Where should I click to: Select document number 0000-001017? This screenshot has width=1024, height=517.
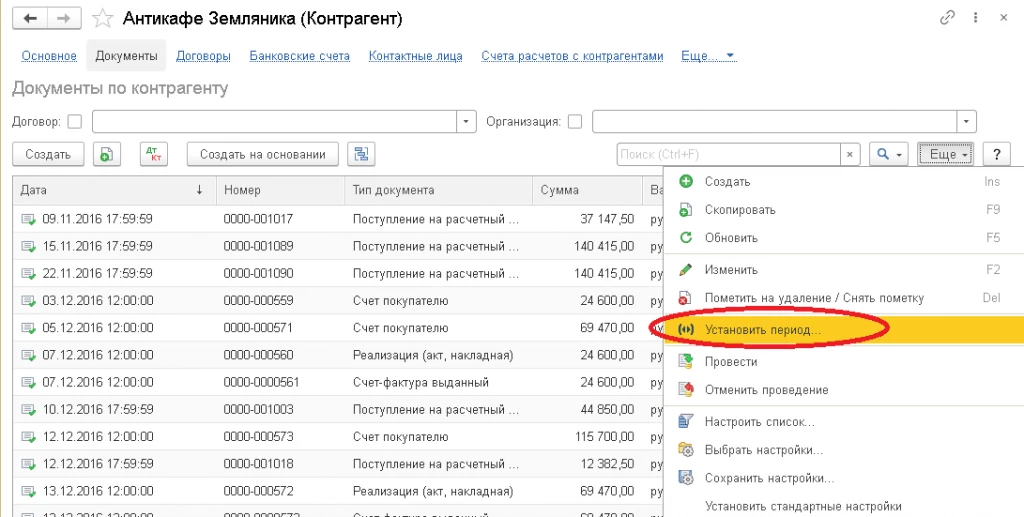tap(259, 219)
